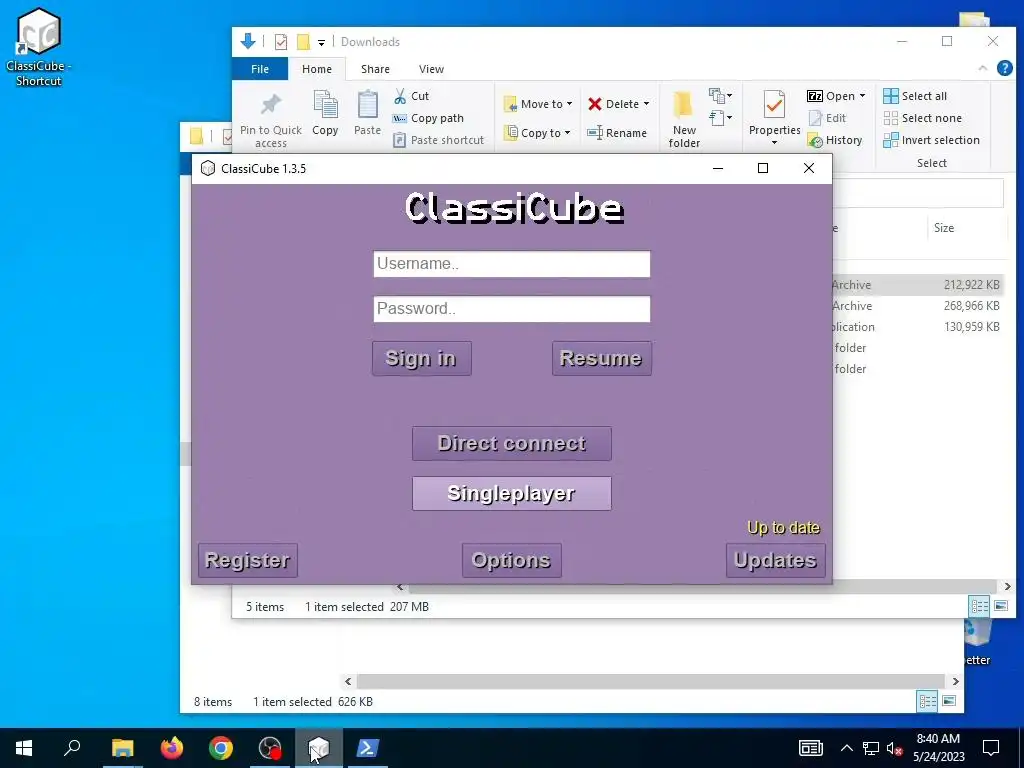
Task: Click Select all in the ribbon
Action: tap(915, 96)
